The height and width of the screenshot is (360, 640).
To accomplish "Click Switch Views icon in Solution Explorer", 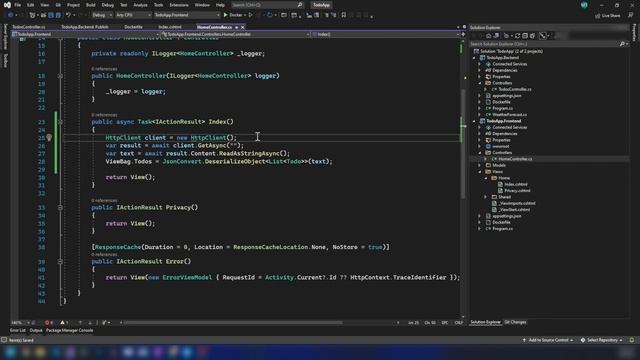I will pos(496,36).
